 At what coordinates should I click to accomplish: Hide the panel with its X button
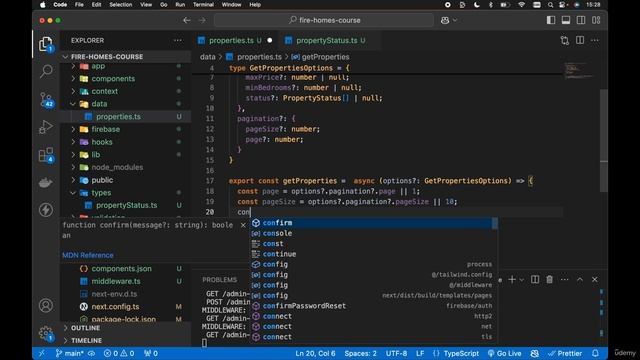coord(595,280)
